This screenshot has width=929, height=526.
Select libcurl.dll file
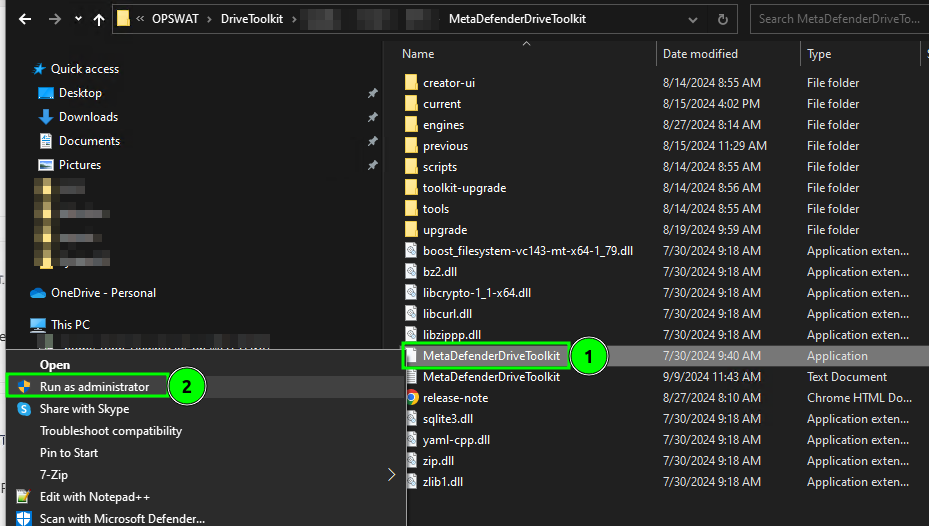[447, 314]
